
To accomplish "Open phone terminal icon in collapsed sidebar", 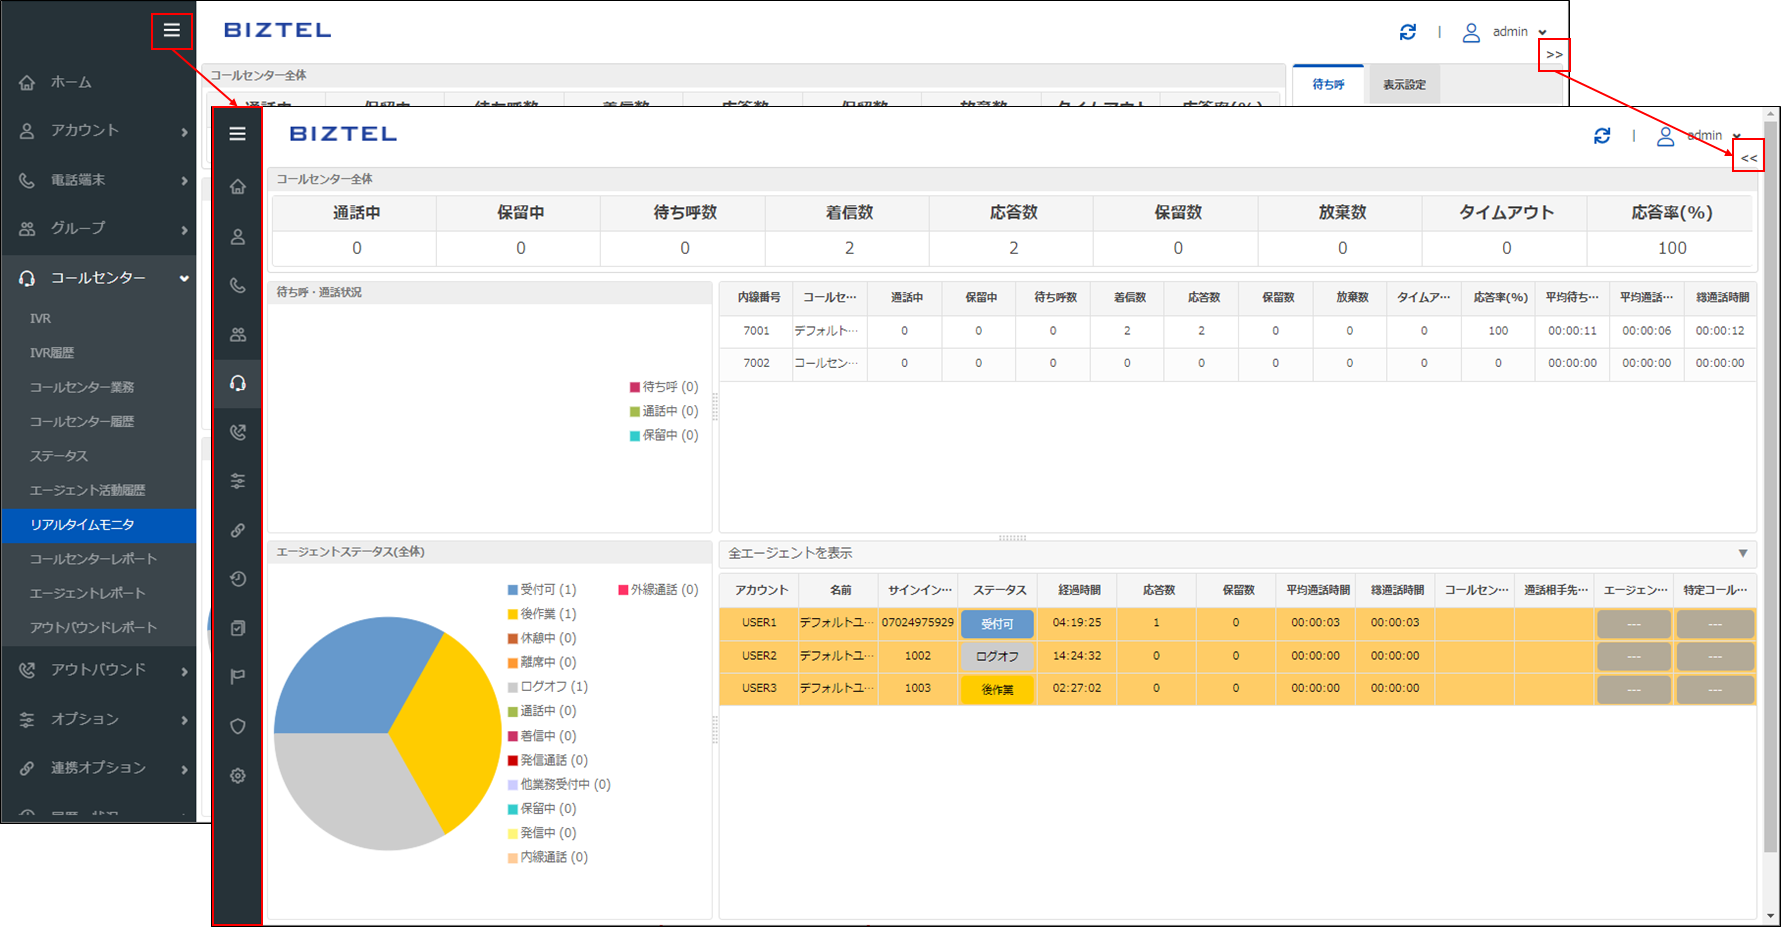I will pyautogui.click(x=238, y=285).
